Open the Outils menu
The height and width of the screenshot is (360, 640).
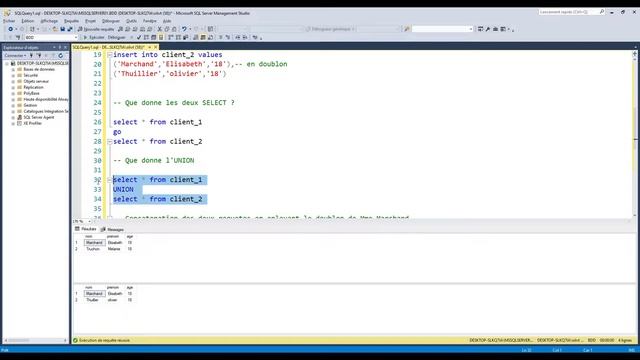point(131,21)
